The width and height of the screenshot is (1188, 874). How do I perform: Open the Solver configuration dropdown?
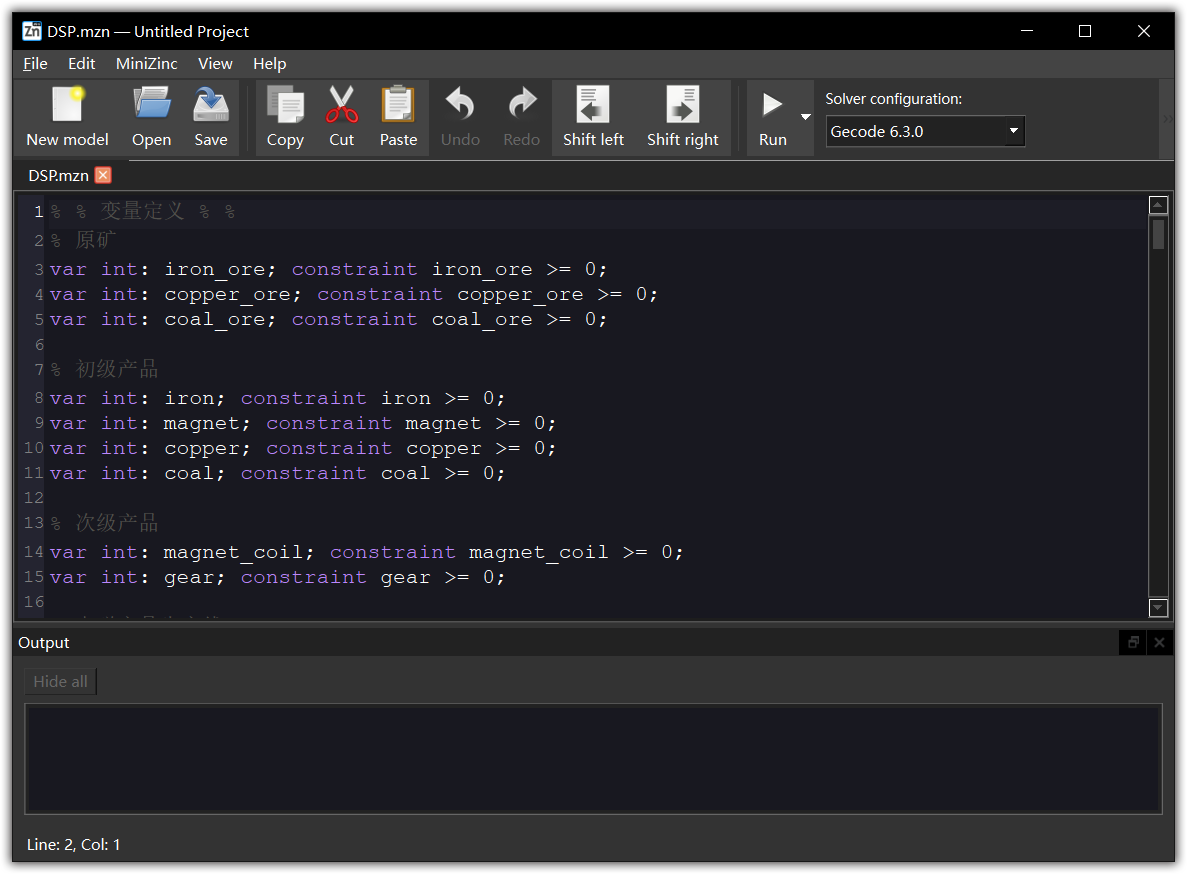(925, 132)
